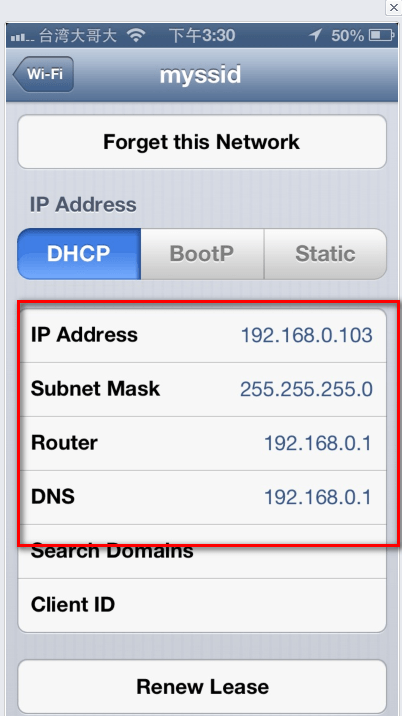Click the battery icon in status bar

pyautogui.click(x=381, y=35)
